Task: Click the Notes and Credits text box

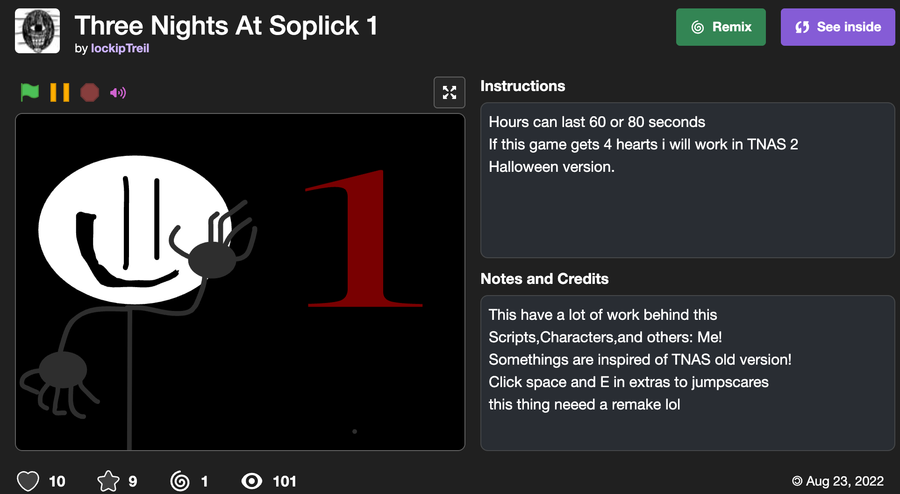Action: (x=687, y=373)
